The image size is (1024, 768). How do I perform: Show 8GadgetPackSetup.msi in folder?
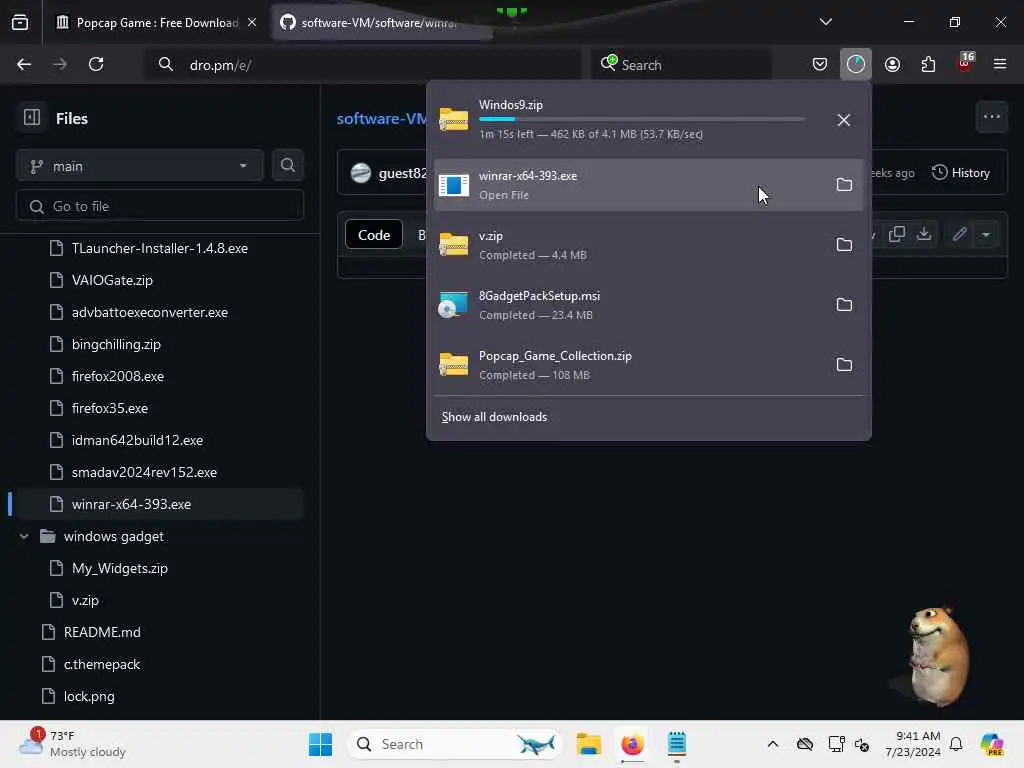pos(844,305)
